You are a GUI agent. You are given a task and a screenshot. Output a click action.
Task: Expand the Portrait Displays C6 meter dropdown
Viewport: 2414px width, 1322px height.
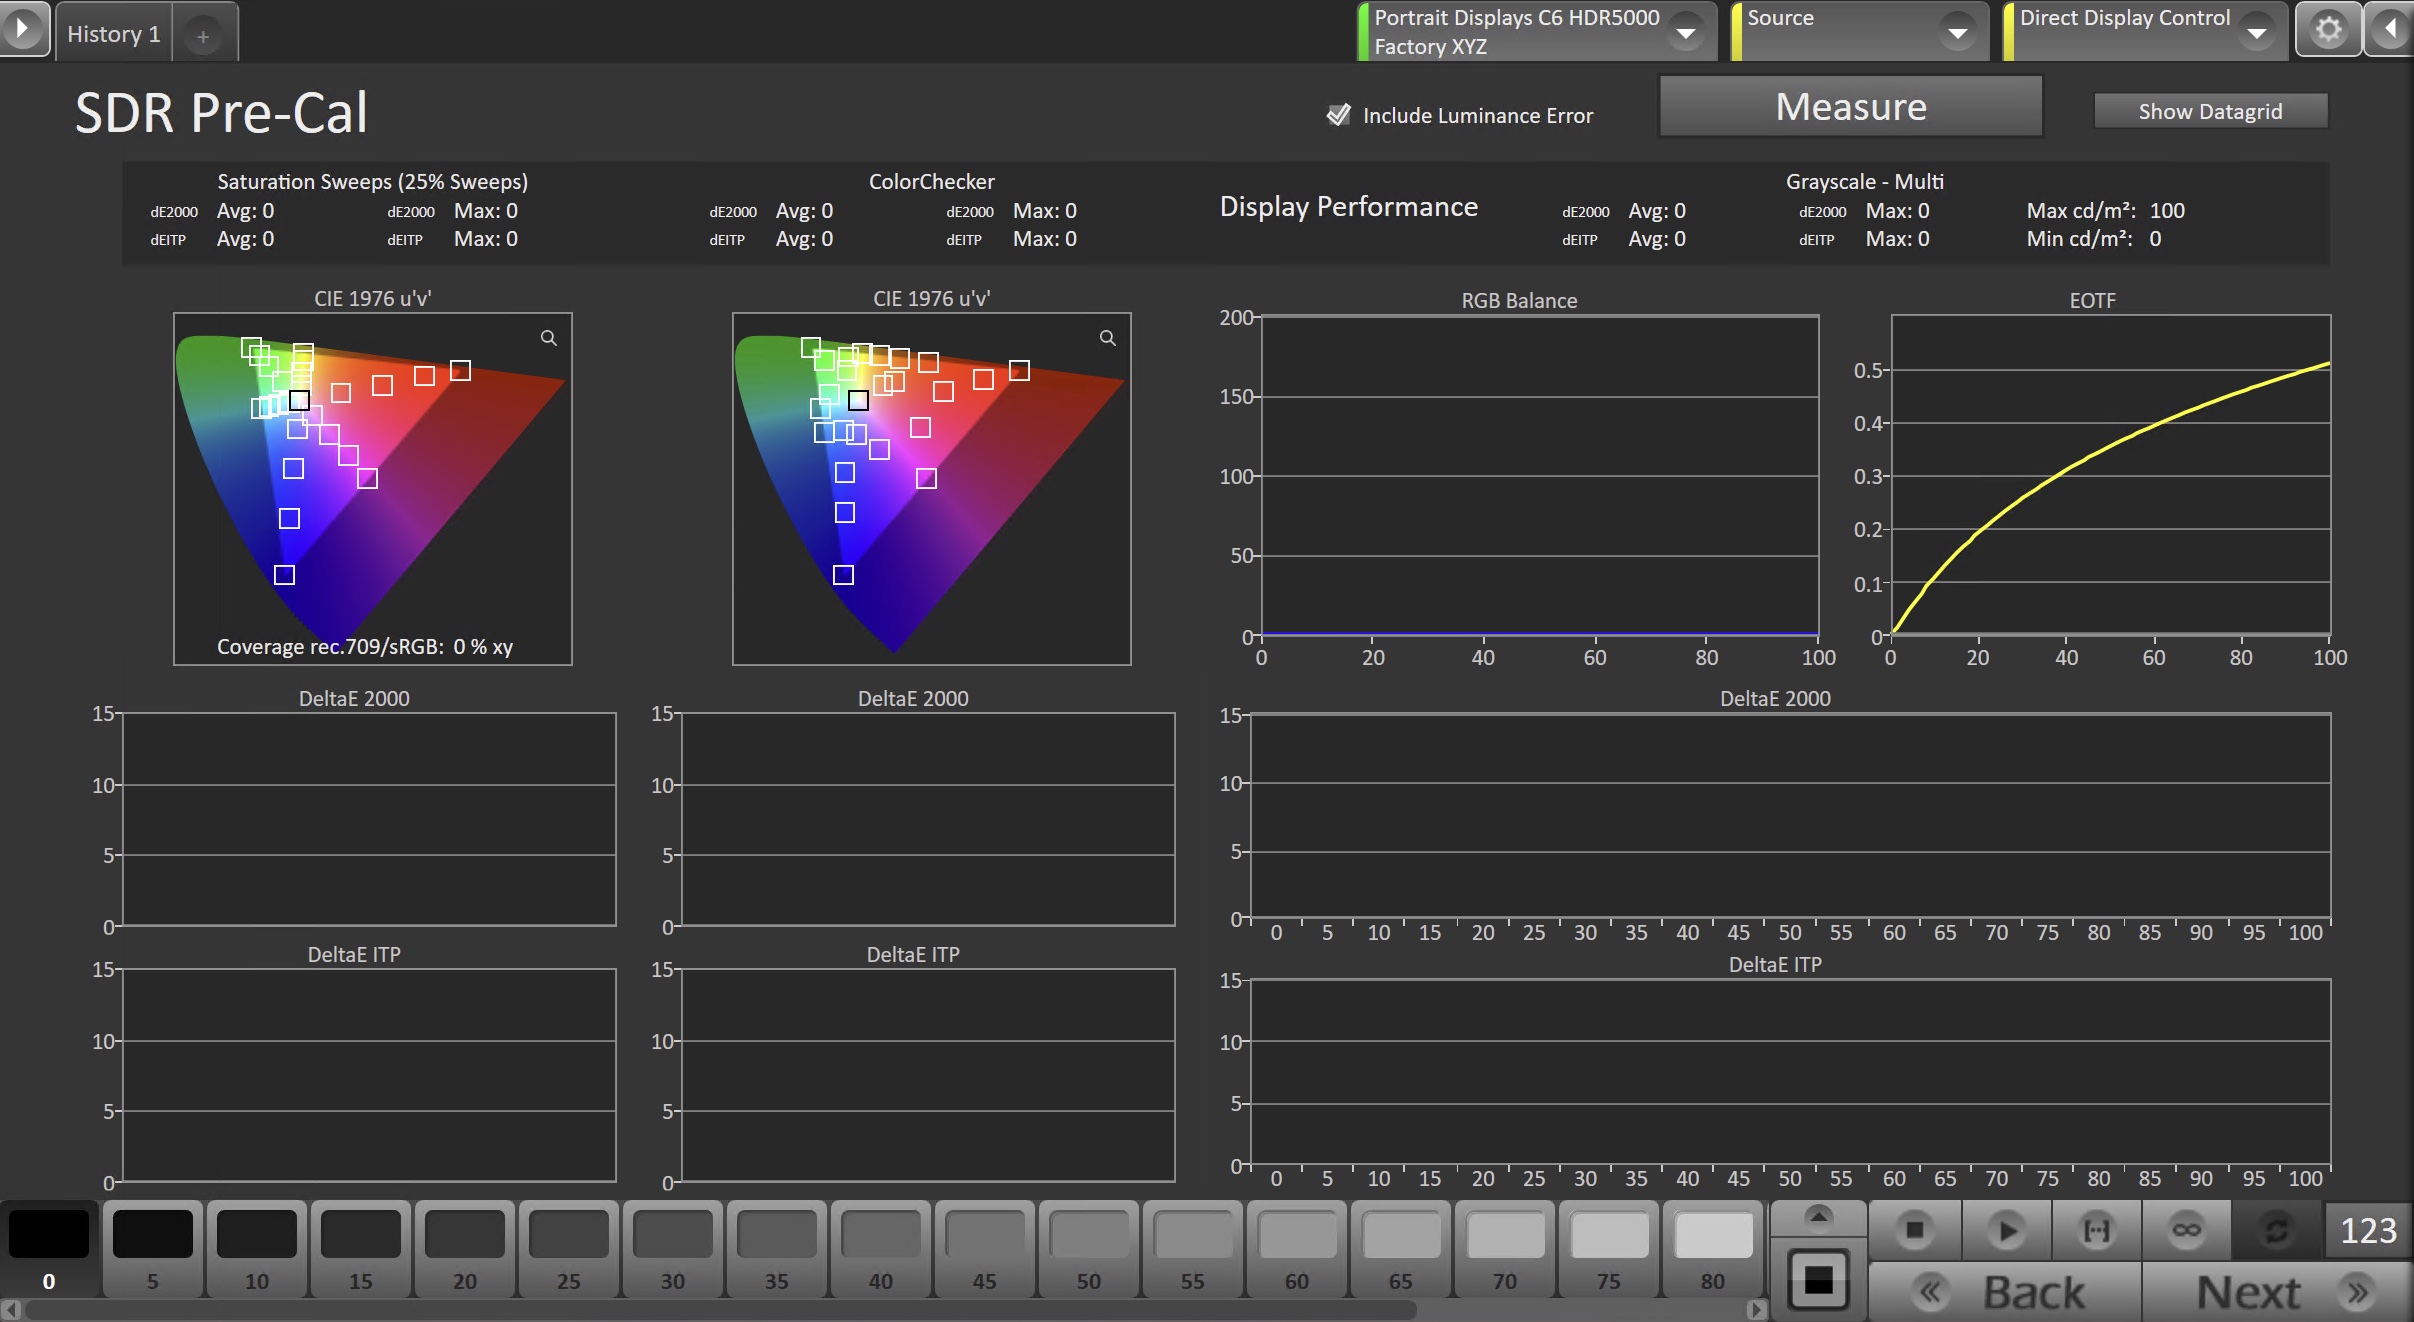[x=1686, y=33]
